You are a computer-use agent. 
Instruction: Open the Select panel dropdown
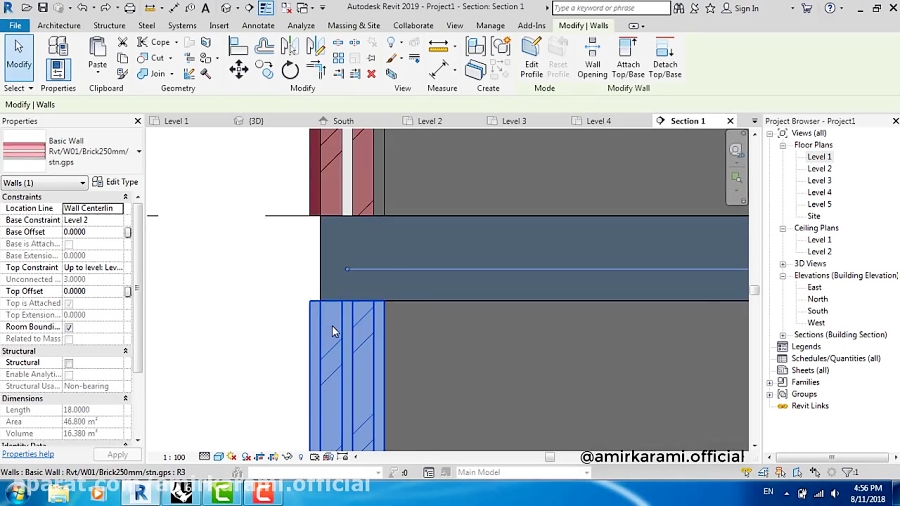(x=18, y=88)
